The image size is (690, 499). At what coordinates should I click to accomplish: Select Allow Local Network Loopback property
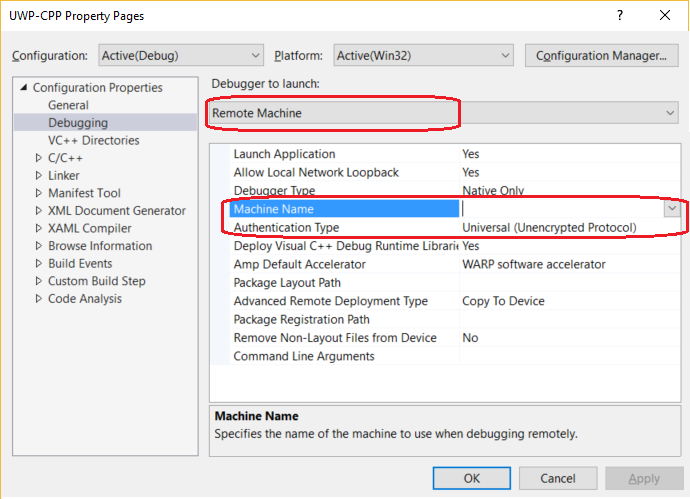click(x=316, y=173)
